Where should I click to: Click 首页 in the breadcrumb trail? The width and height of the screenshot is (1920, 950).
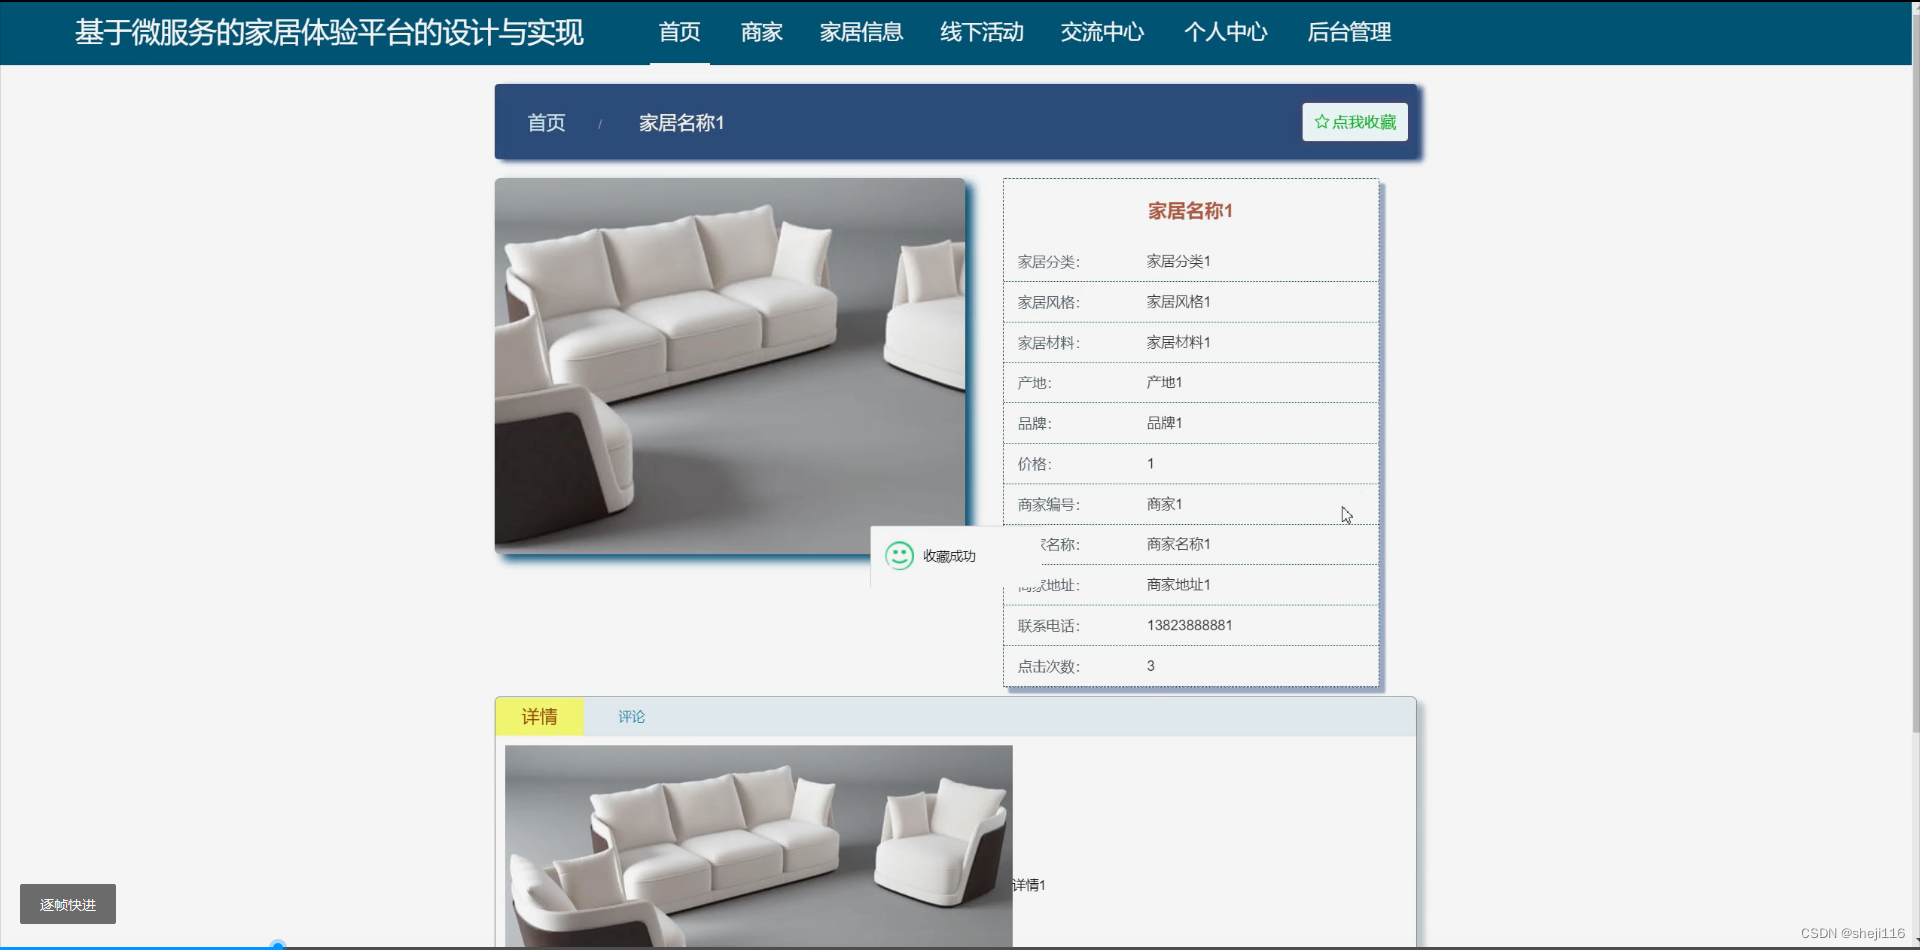[546, 122]
